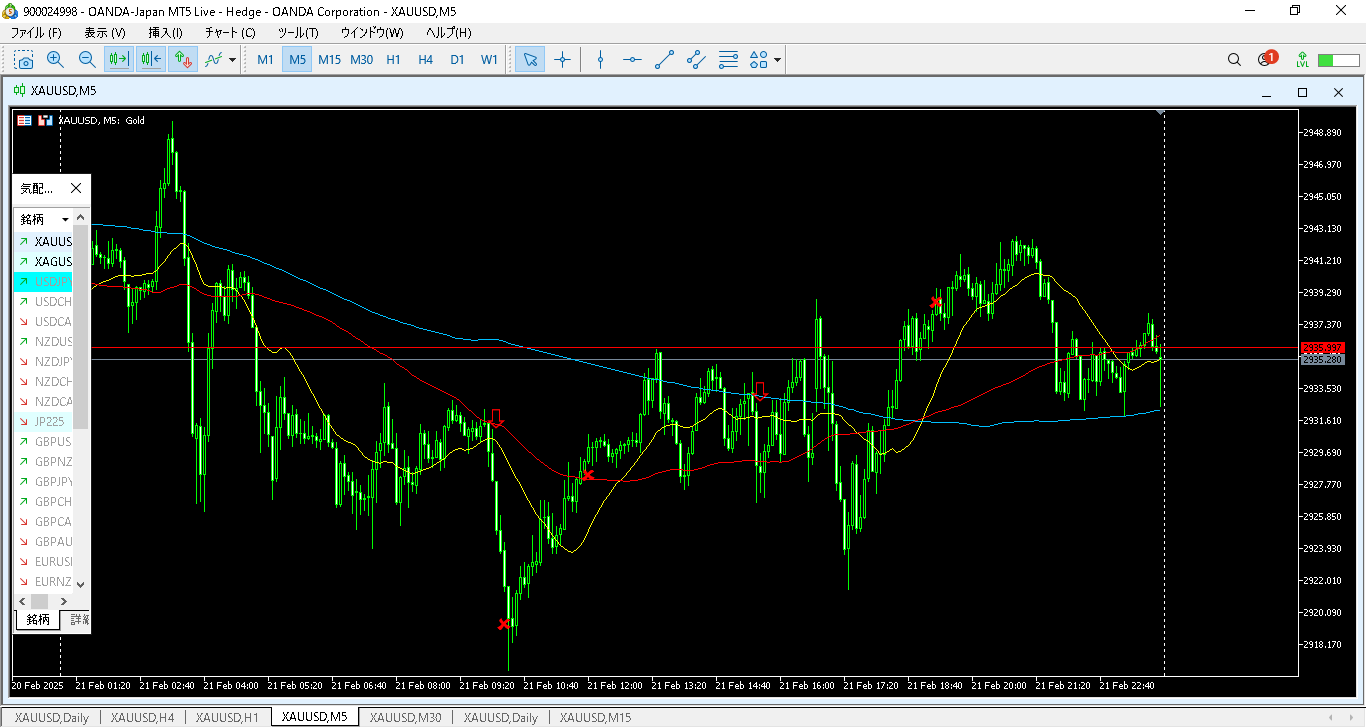The image size is (1366, 728).
Task: Select the trendline drawing tool
Action: tap(664, 60)
